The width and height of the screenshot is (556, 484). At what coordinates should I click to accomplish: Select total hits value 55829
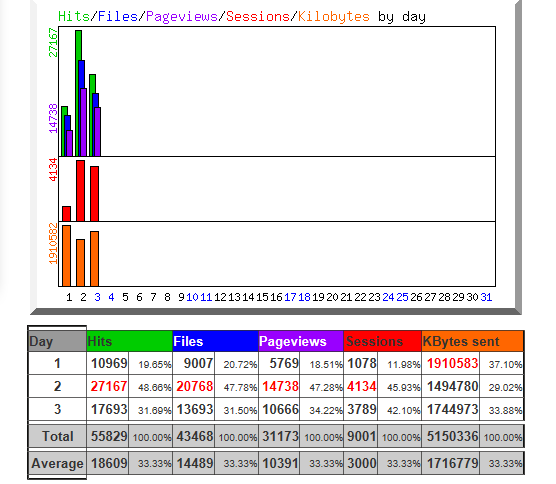click(x=109, y=436)
